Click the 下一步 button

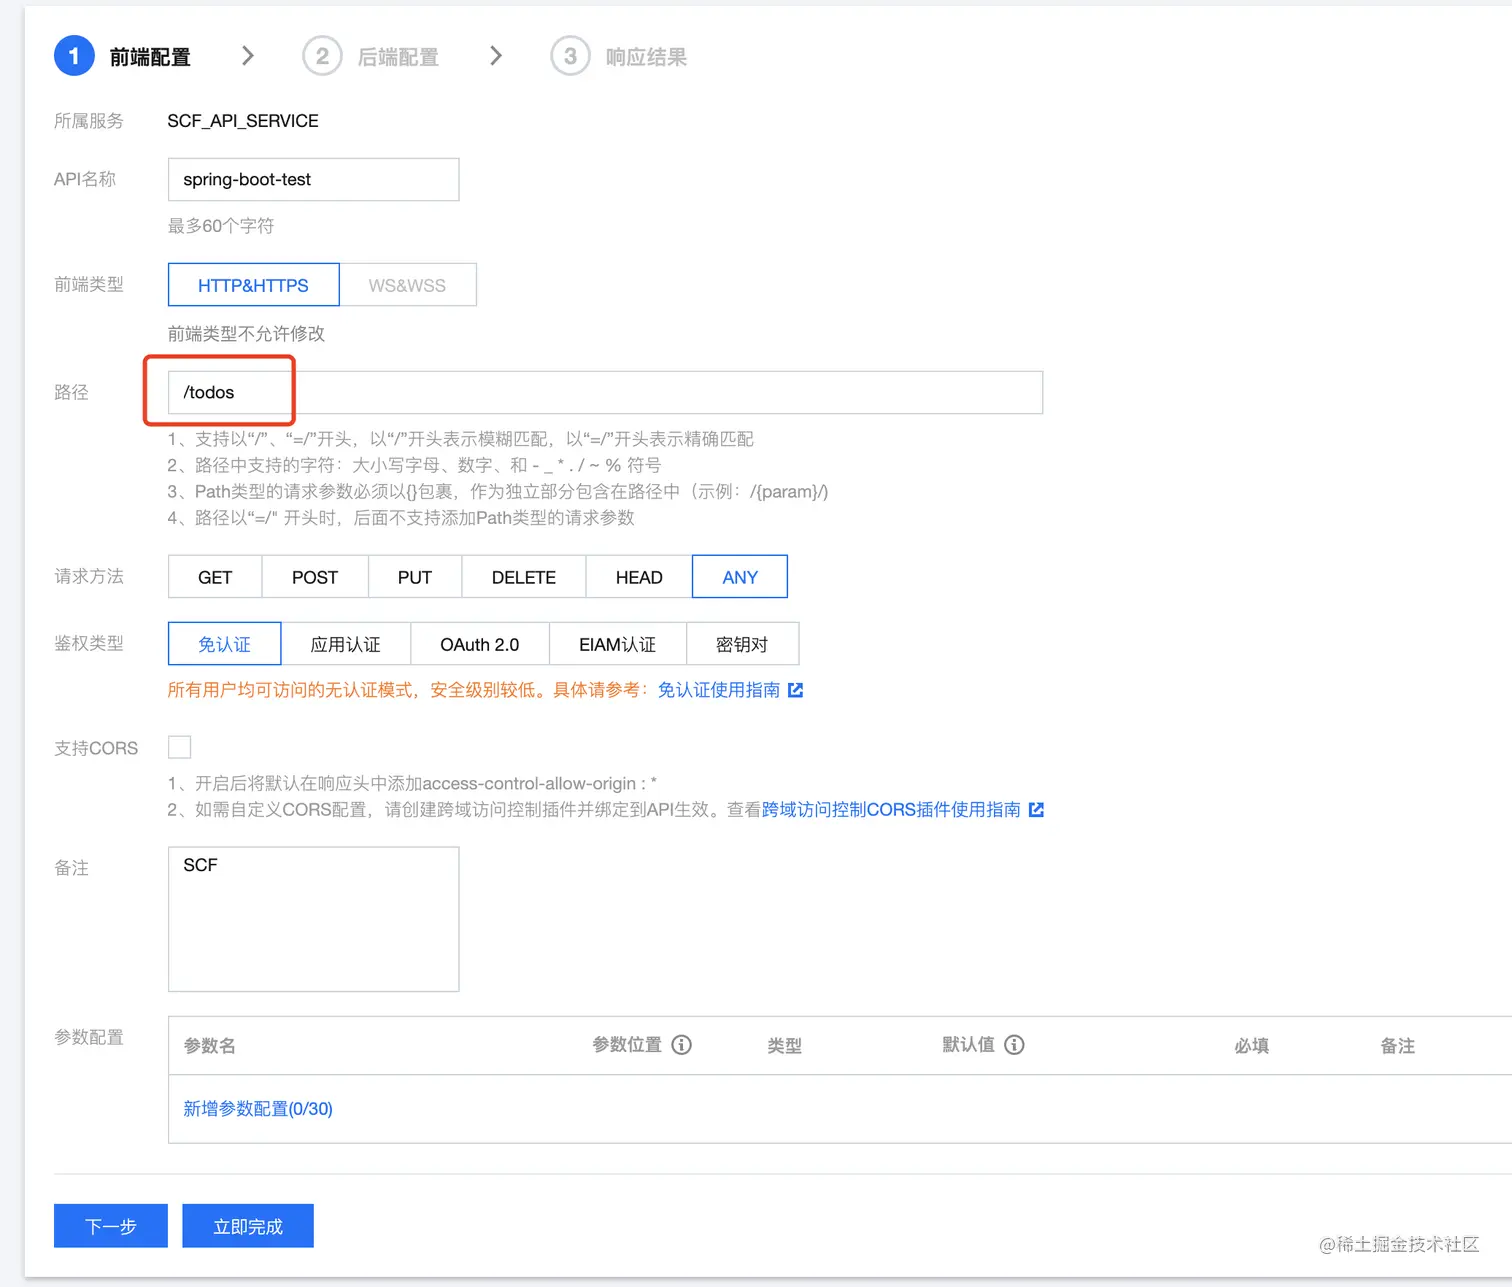111,1226
